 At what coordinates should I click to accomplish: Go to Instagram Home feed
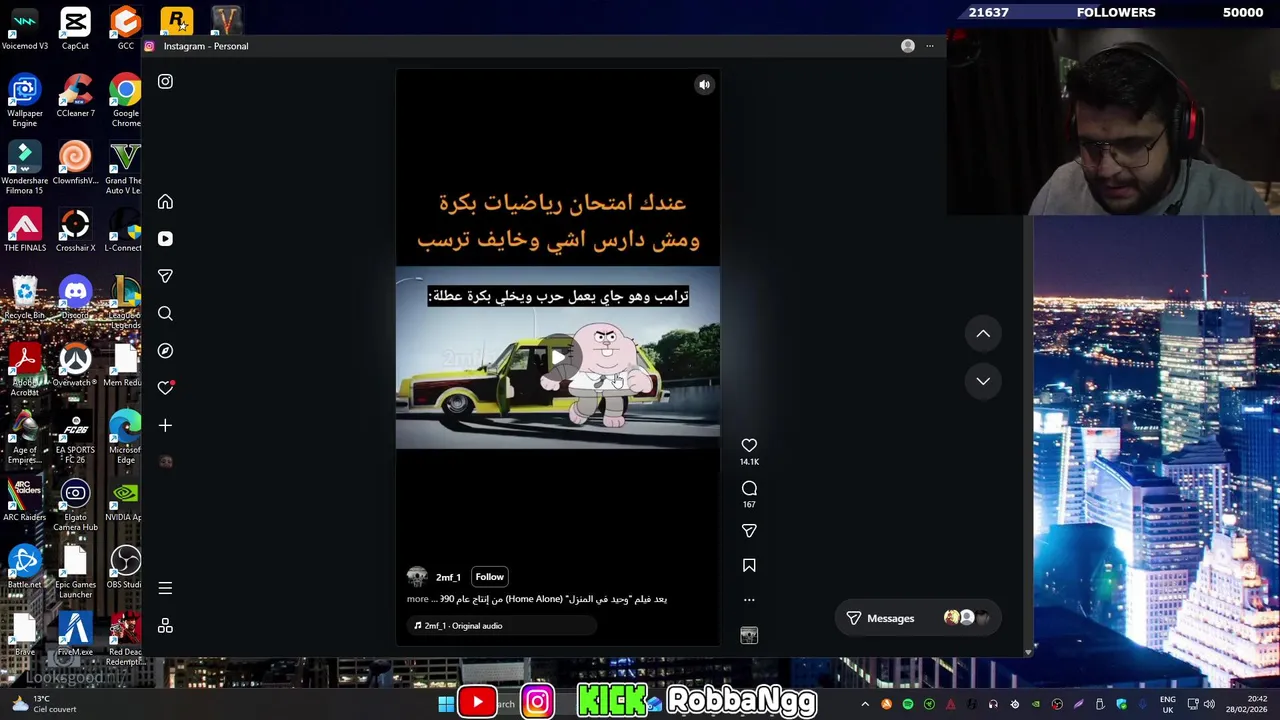click(x=165, y=202)
